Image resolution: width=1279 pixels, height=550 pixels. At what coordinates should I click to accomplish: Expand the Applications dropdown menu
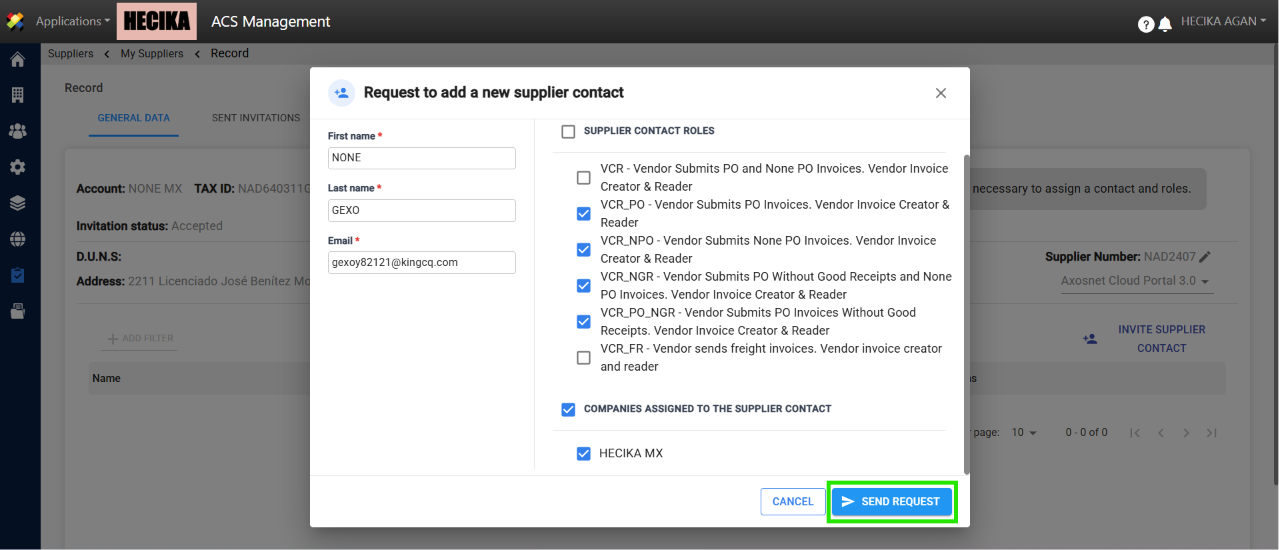(x=73, y=21)
